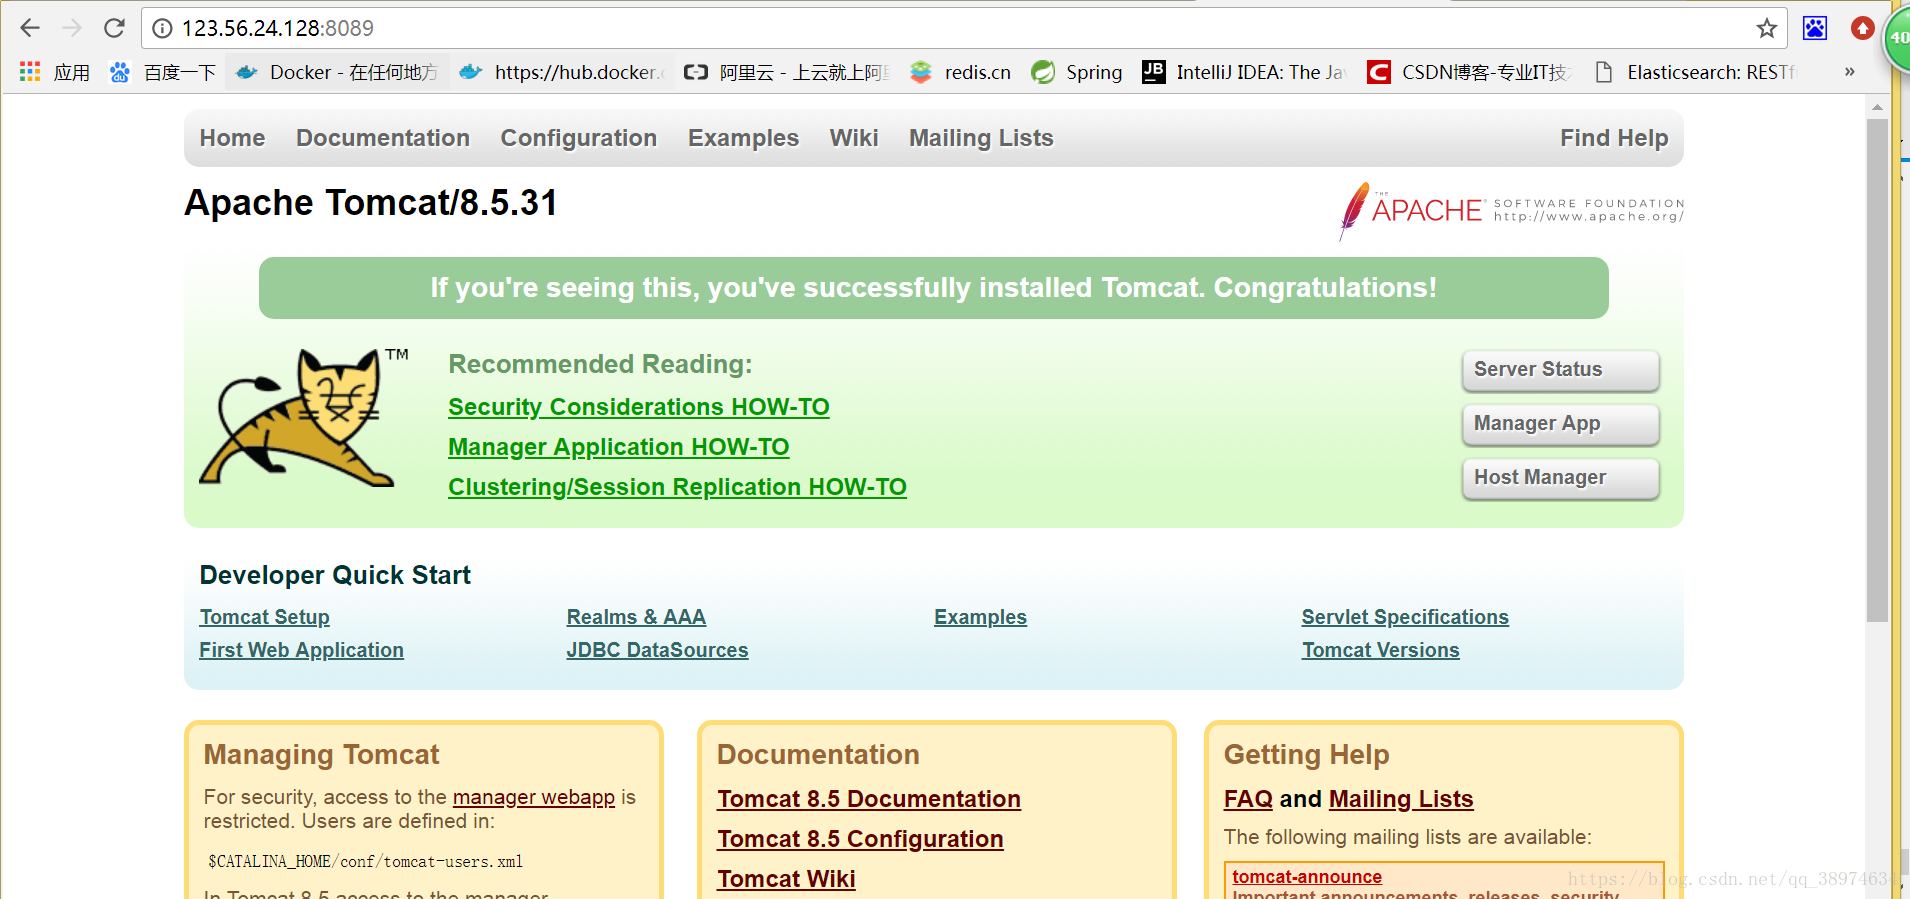Open the Home nav item

[x=232, y=138]
